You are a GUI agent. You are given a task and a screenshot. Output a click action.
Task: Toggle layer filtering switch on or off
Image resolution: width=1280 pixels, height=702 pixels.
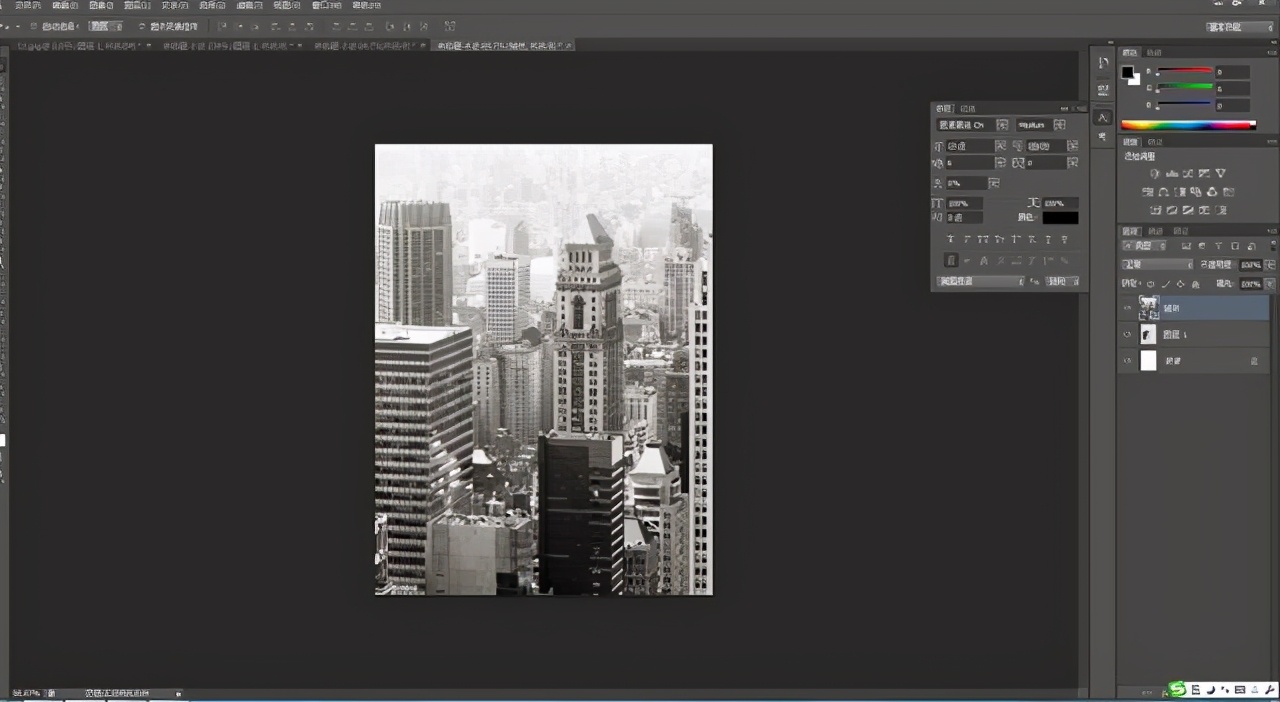point(1272,246)
